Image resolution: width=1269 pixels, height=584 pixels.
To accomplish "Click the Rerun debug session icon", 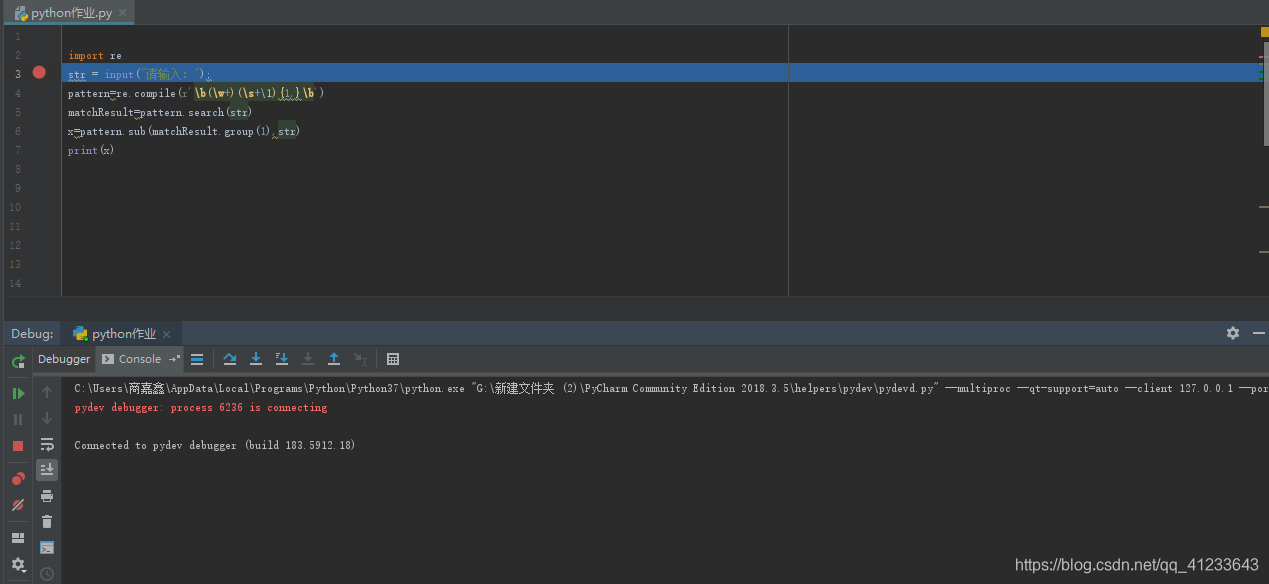I will (17, 359).
